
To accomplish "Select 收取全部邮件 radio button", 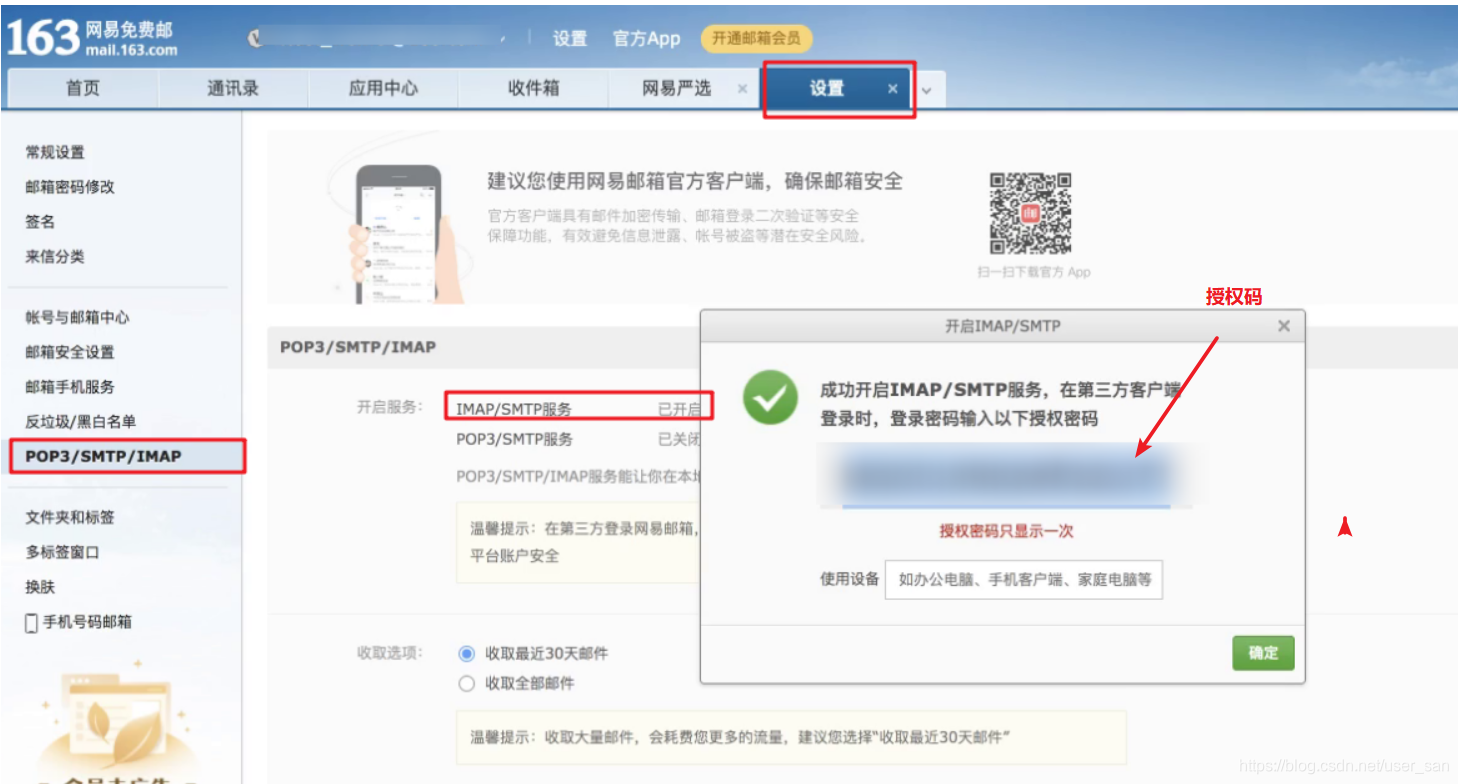I will point(466,684).
